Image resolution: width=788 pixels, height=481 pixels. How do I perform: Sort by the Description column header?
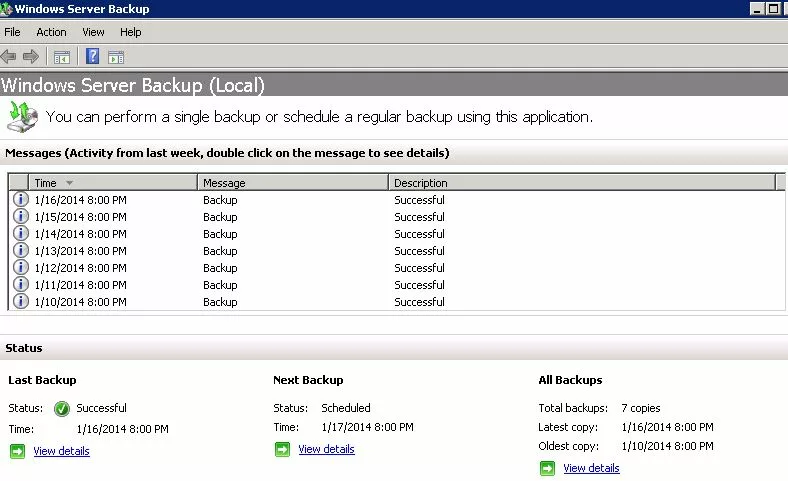coord(582,183)
